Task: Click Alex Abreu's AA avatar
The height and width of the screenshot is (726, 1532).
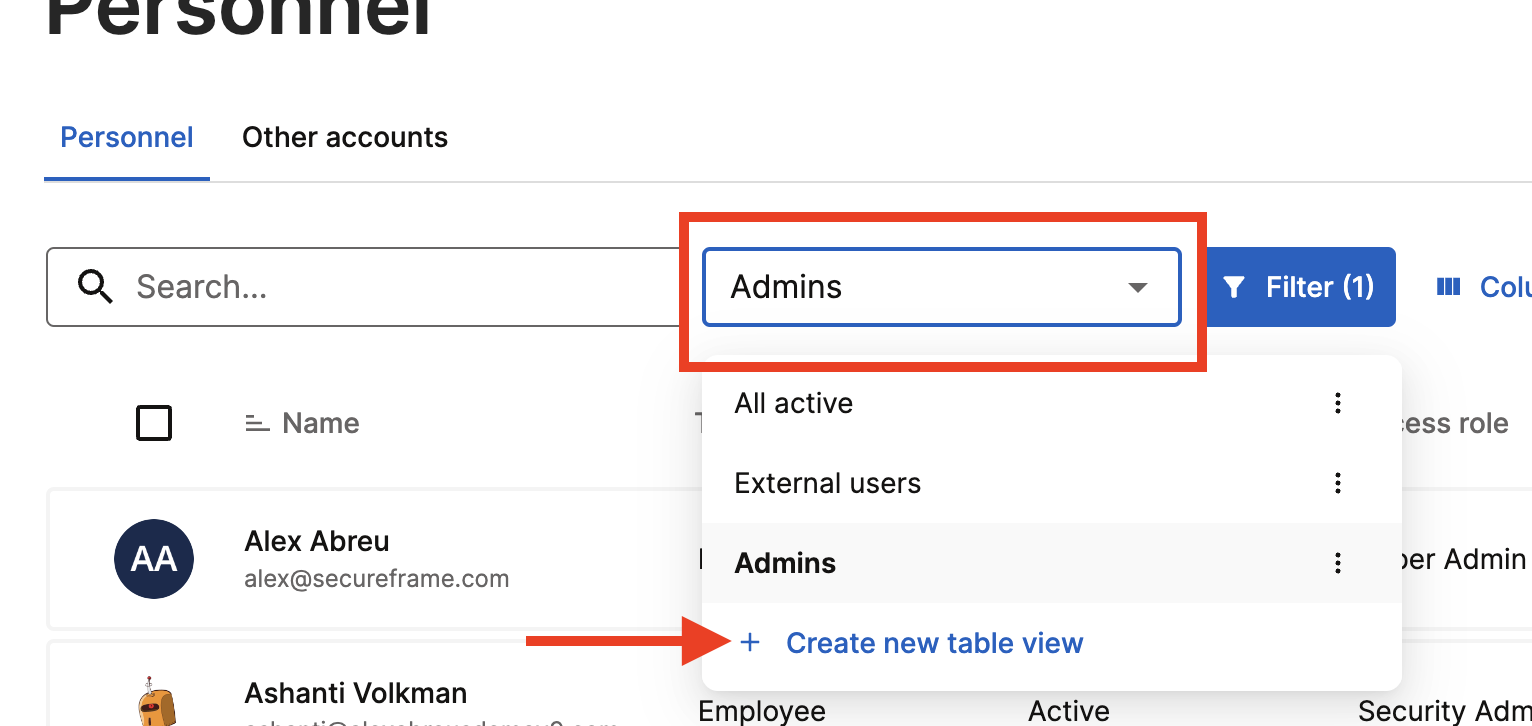Action: click(154, 558)
